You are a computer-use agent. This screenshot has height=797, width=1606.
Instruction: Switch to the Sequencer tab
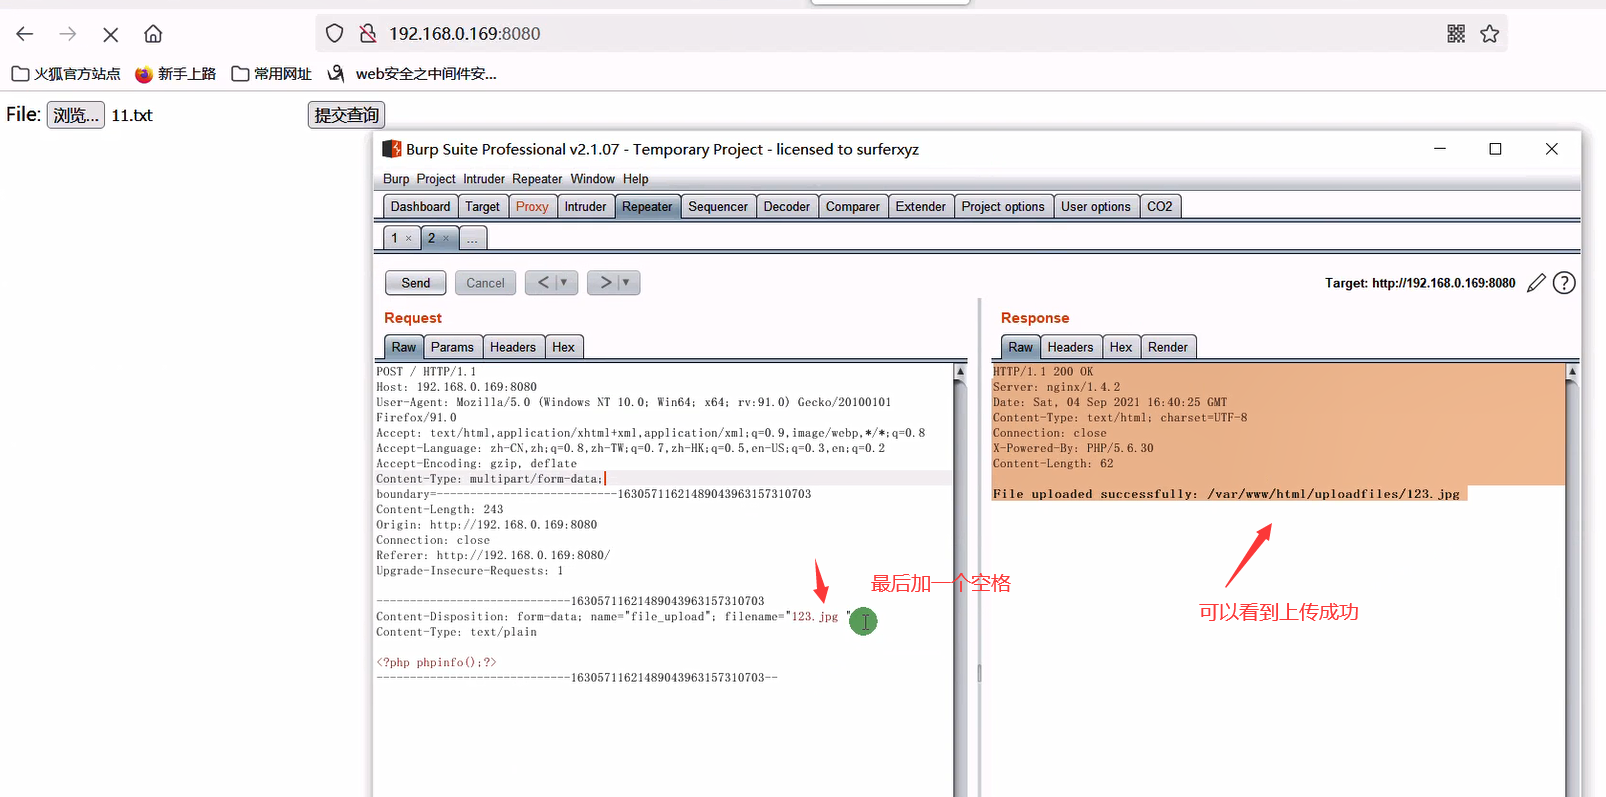point(718,207)
